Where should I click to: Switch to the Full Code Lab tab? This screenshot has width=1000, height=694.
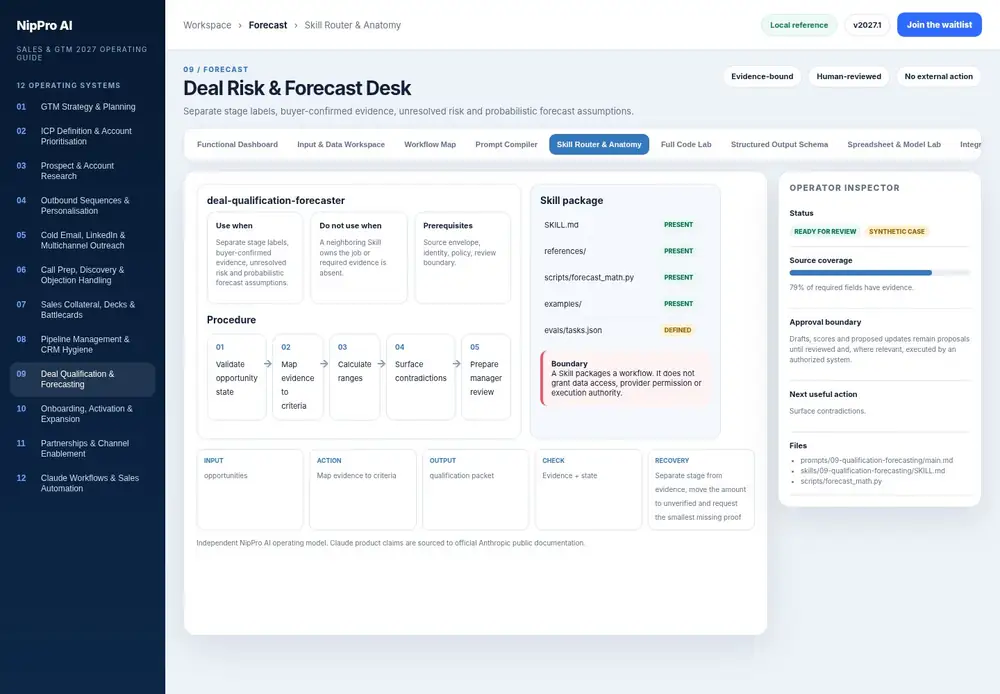pyautogui.click(x=686, y=144)
